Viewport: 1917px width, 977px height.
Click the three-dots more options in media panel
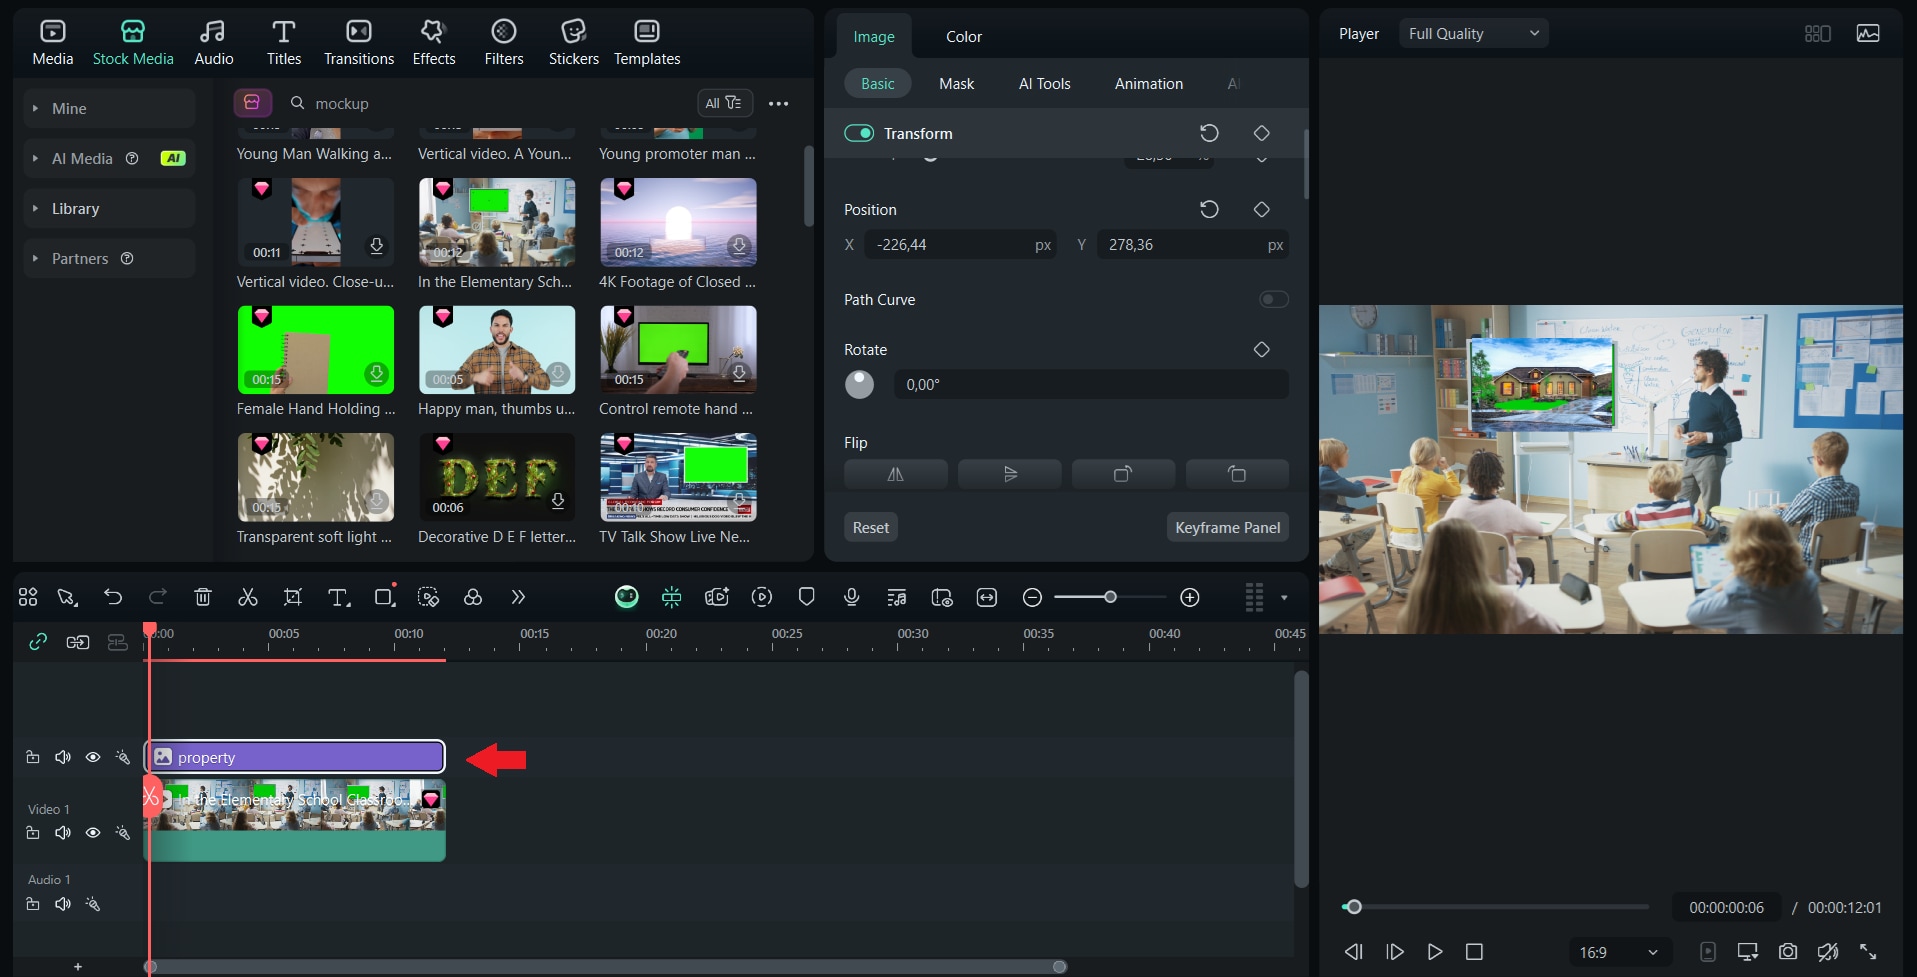[x=778, y=103]
